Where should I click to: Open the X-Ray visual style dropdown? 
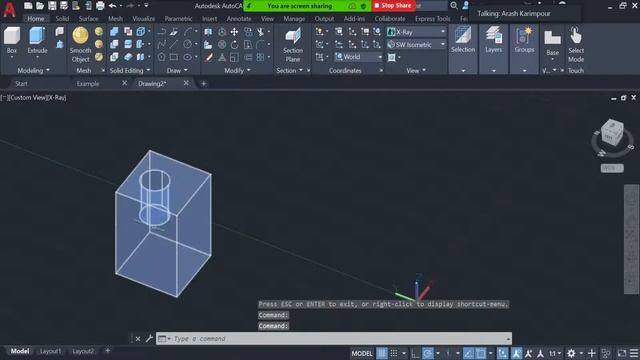tap(416, 32)
